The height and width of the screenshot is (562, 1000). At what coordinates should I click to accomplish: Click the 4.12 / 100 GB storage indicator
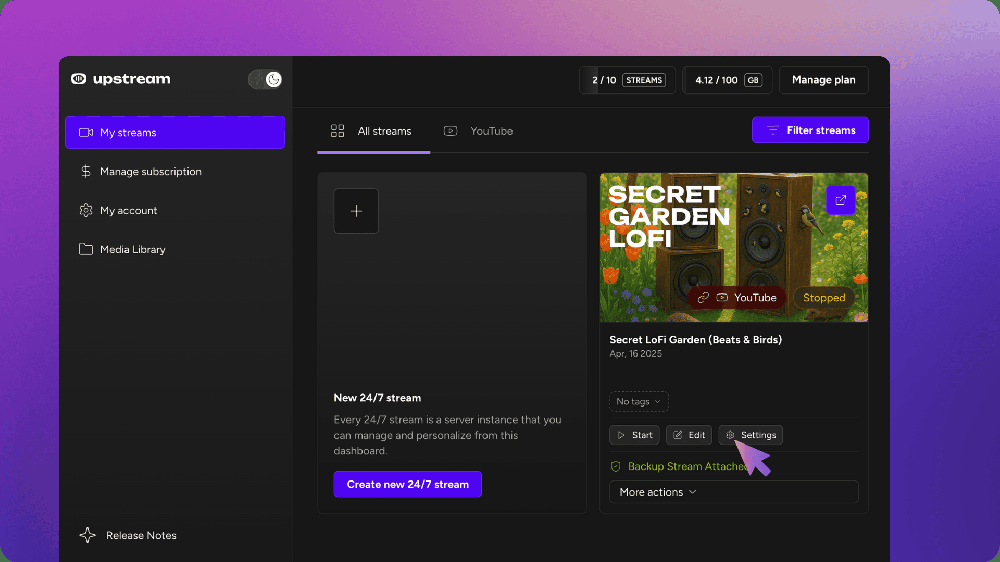pyautogui.click(x=728, y=80)
